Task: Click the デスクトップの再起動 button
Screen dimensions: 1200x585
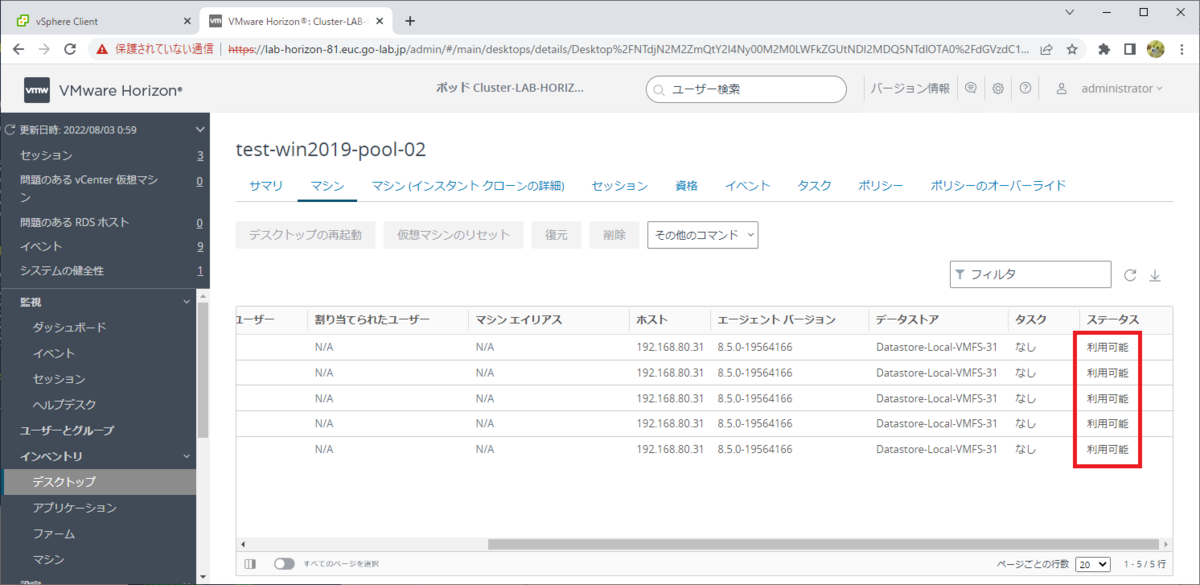Action: 305,235
